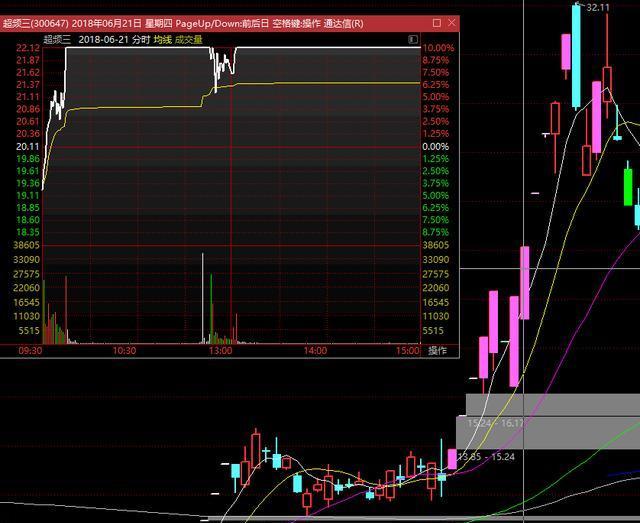
Task: Click the tall cyan candlestick below the 32.11 marker
Action: click(576, 56)
